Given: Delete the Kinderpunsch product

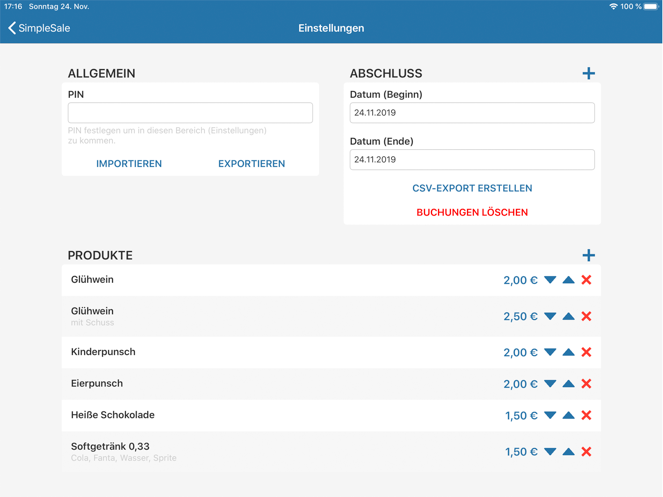Looking at the screenshot, I should click(x=586, y=352).
